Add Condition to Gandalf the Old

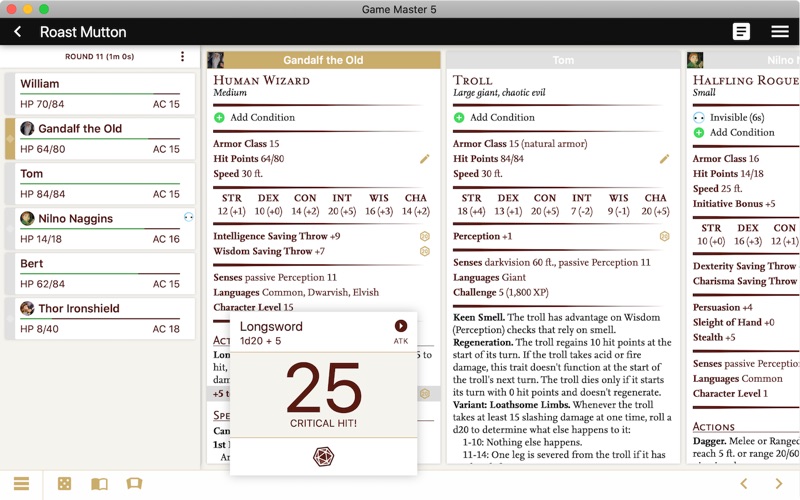254,117
